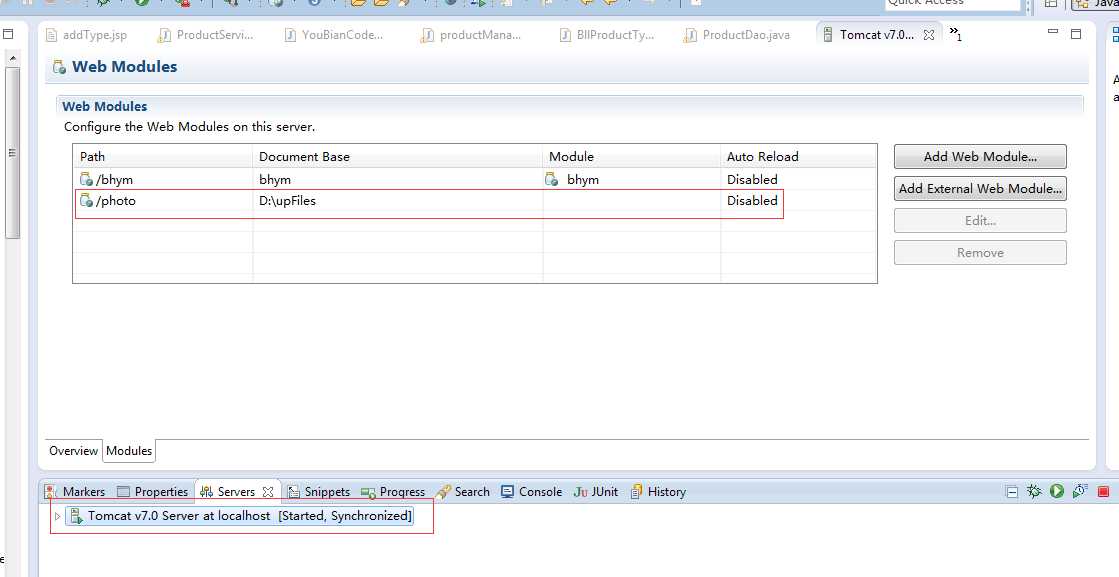Minimize the editor area
Screen dimensions: 1119x577
[x=1053, y=32]
